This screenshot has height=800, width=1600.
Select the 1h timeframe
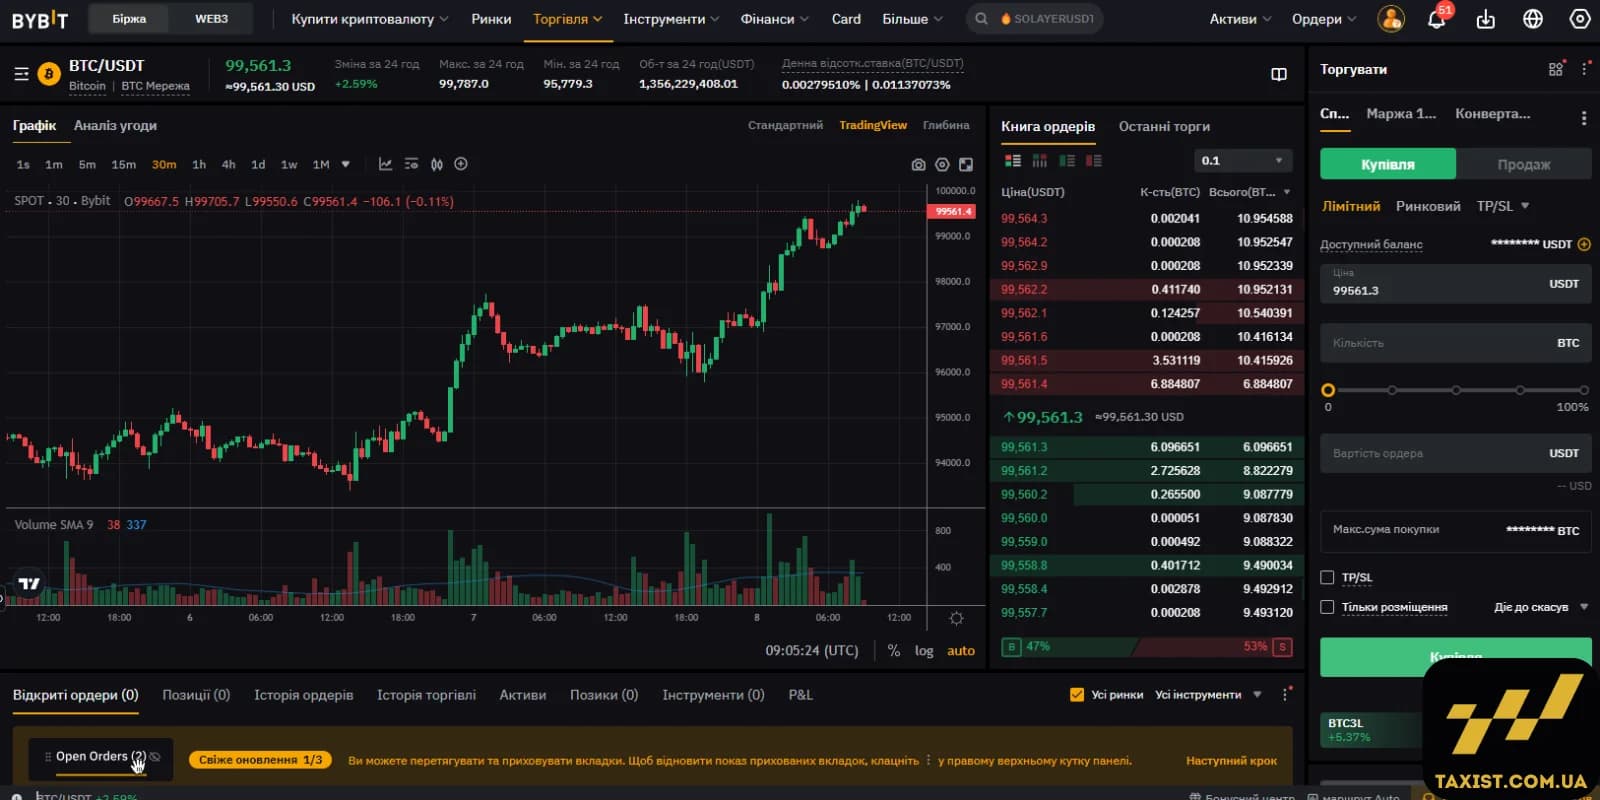(199, 164)
